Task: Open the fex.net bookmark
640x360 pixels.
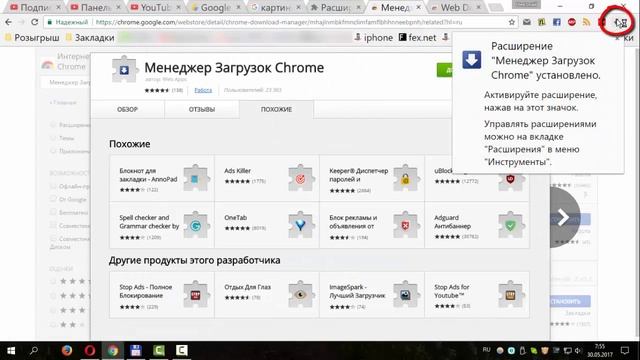Action: [417, 38]
